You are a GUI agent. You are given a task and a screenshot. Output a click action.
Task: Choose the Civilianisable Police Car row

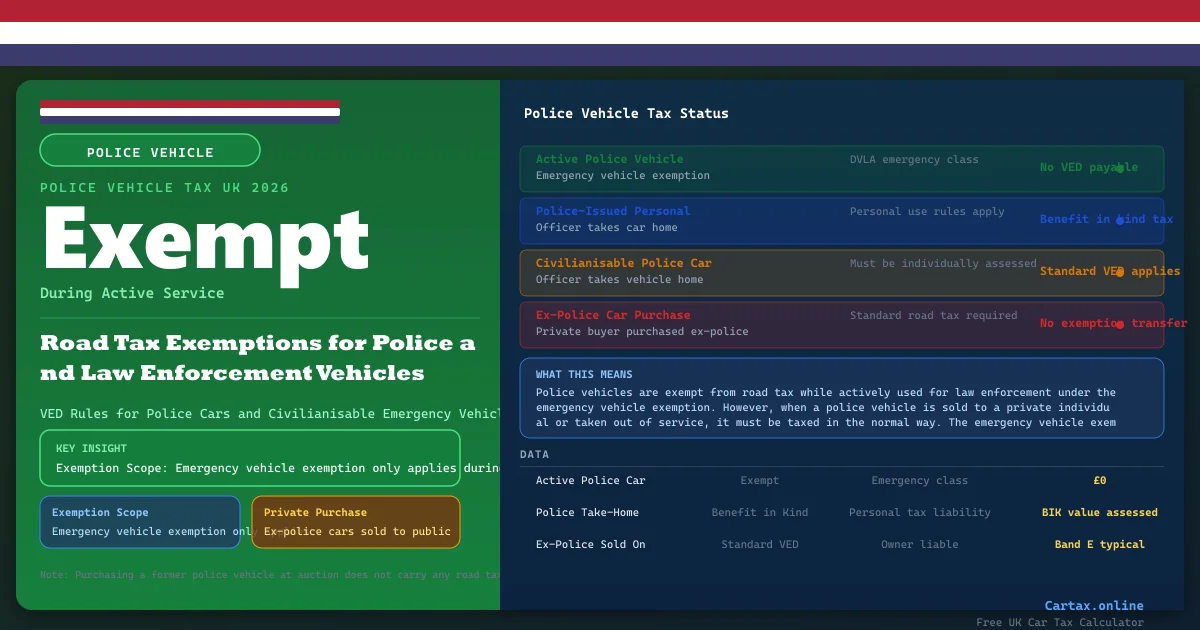pyautogui.click(x=841, y=272)
